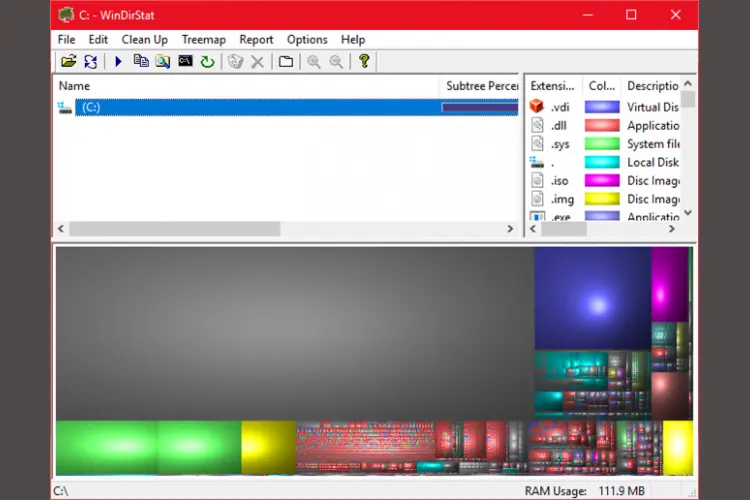The image size is (750, 500).
Task: Open the Options menu
Action: tap(307, 40)
